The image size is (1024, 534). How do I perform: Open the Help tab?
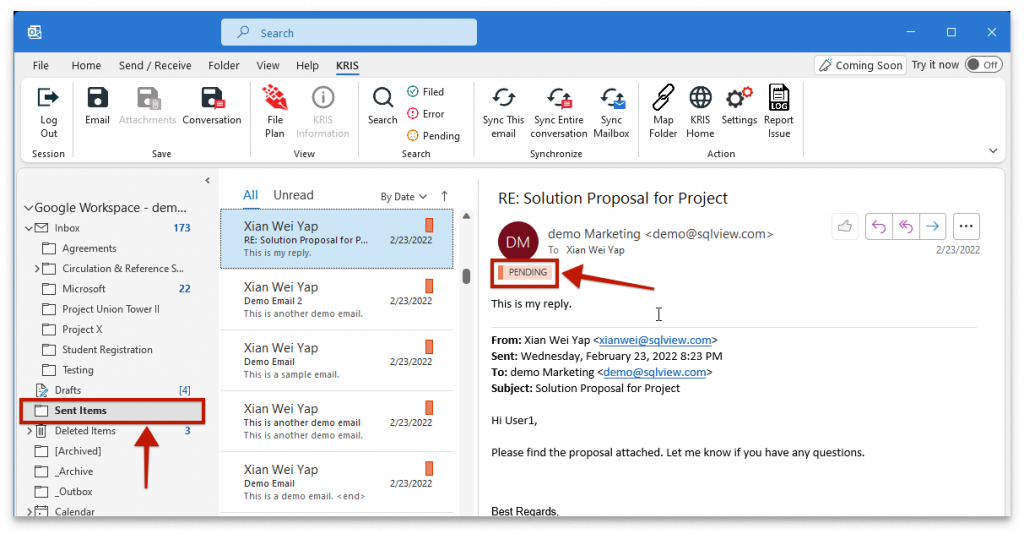[x=307, y=65]
